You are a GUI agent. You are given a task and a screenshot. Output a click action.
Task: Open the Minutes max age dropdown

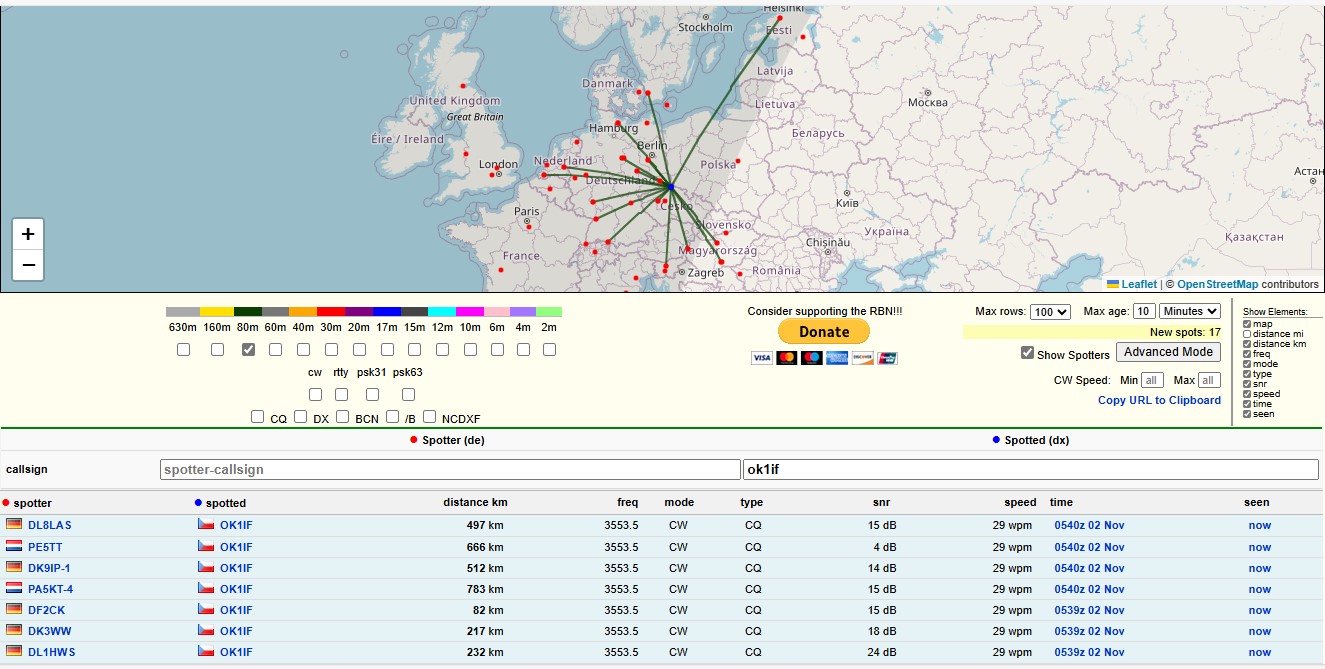(1189, 312)
